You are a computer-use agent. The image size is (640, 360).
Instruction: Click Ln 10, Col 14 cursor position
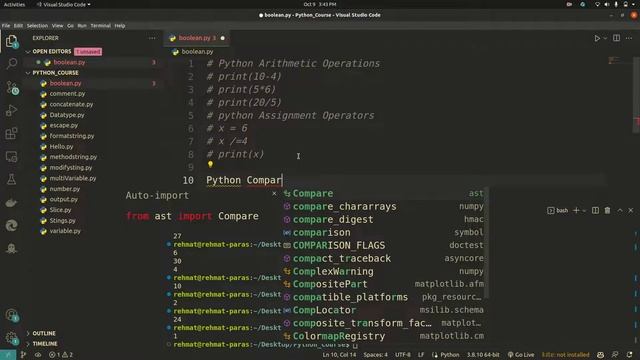click(339, 355)
